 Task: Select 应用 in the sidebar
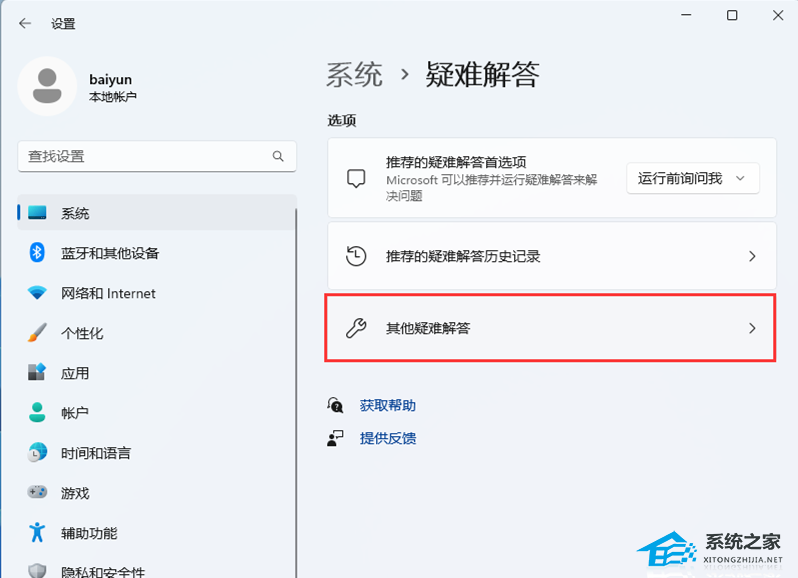coord(75,373)
